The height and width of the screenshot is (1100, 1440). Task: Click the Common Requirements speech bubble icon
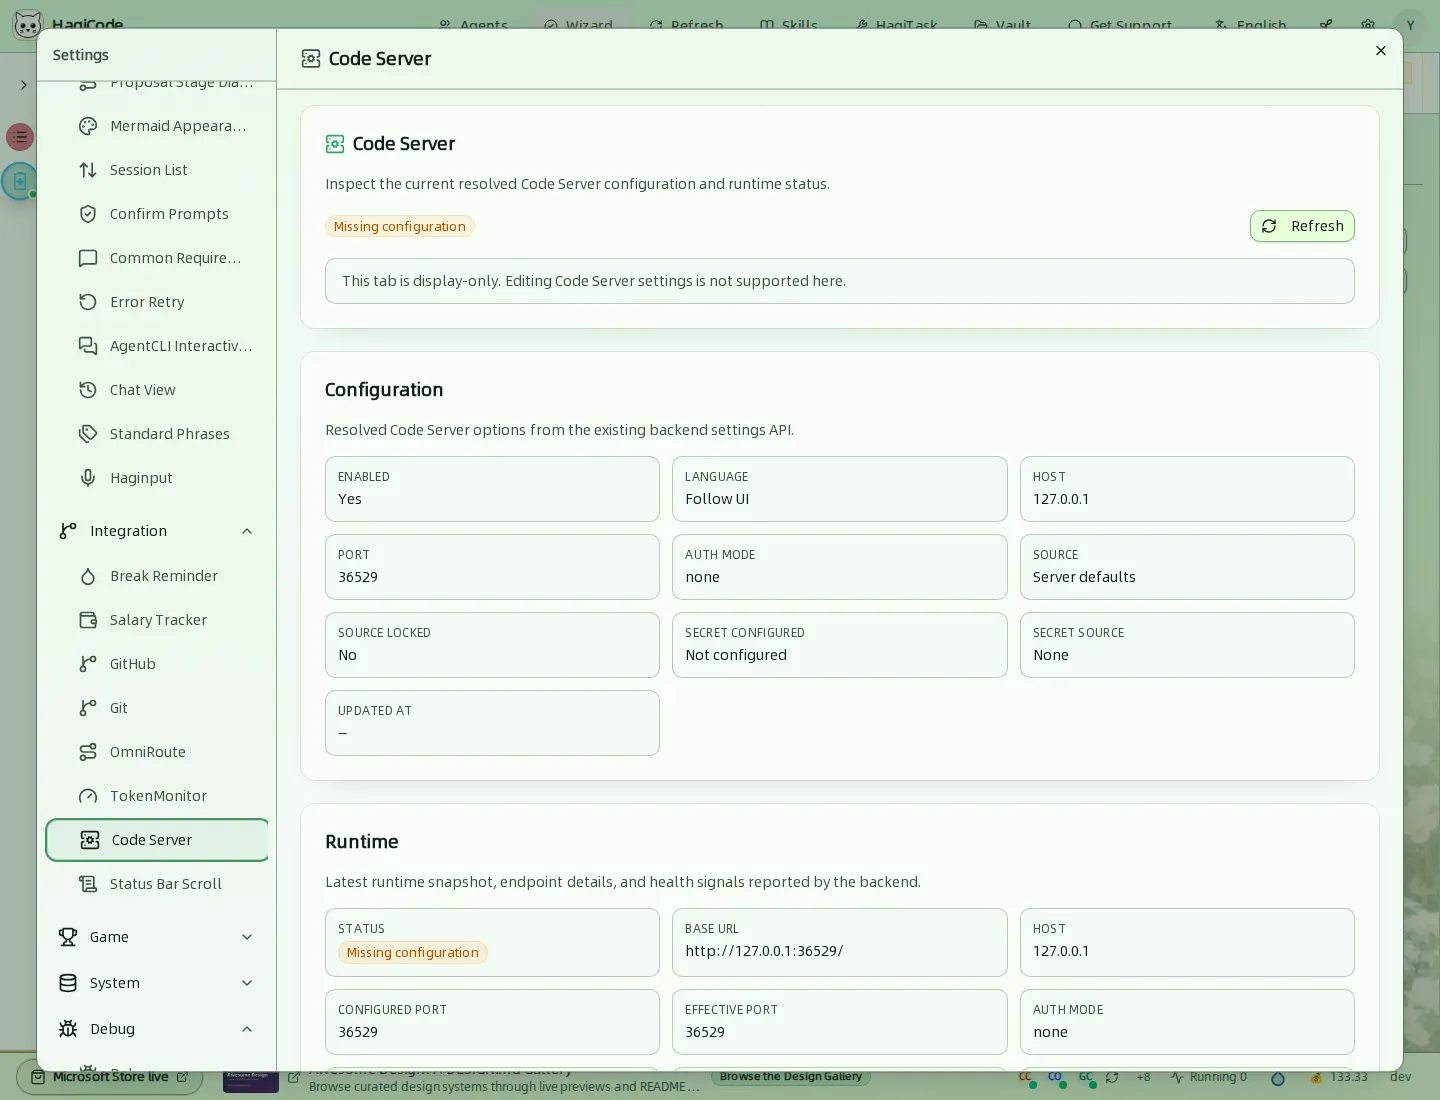[x=88, y=258]
